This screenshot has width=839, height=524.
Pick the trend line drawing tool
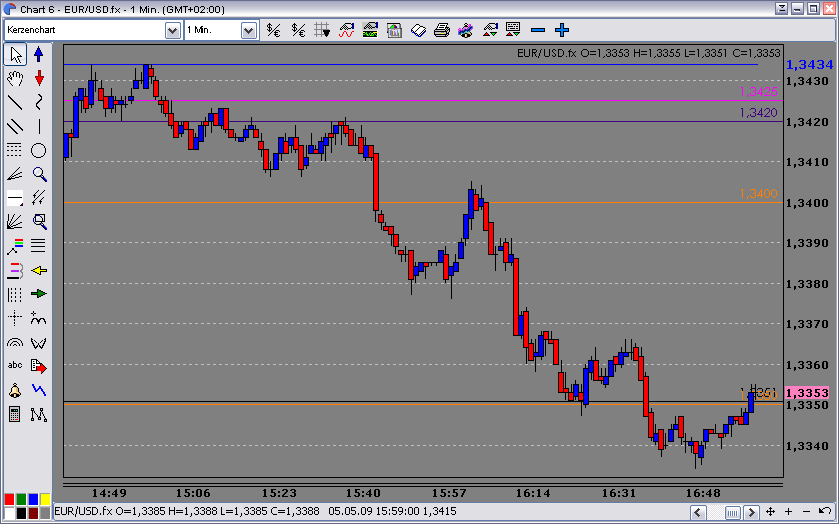[x=16, y=102]
